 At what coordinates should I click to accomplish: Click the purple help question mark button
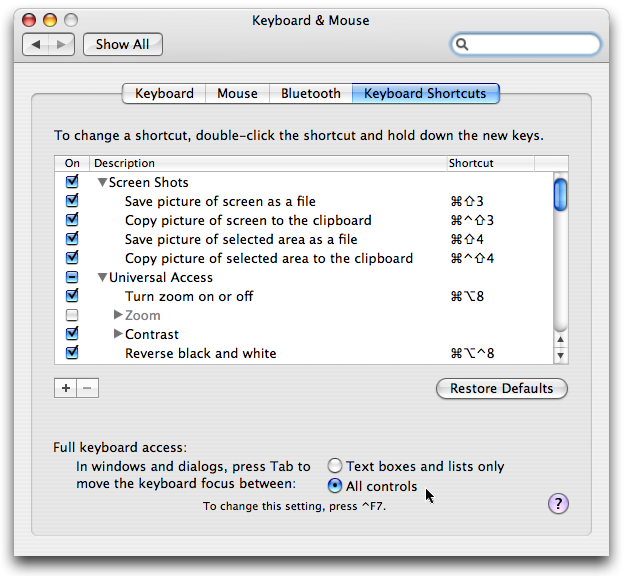click(559, 503)
